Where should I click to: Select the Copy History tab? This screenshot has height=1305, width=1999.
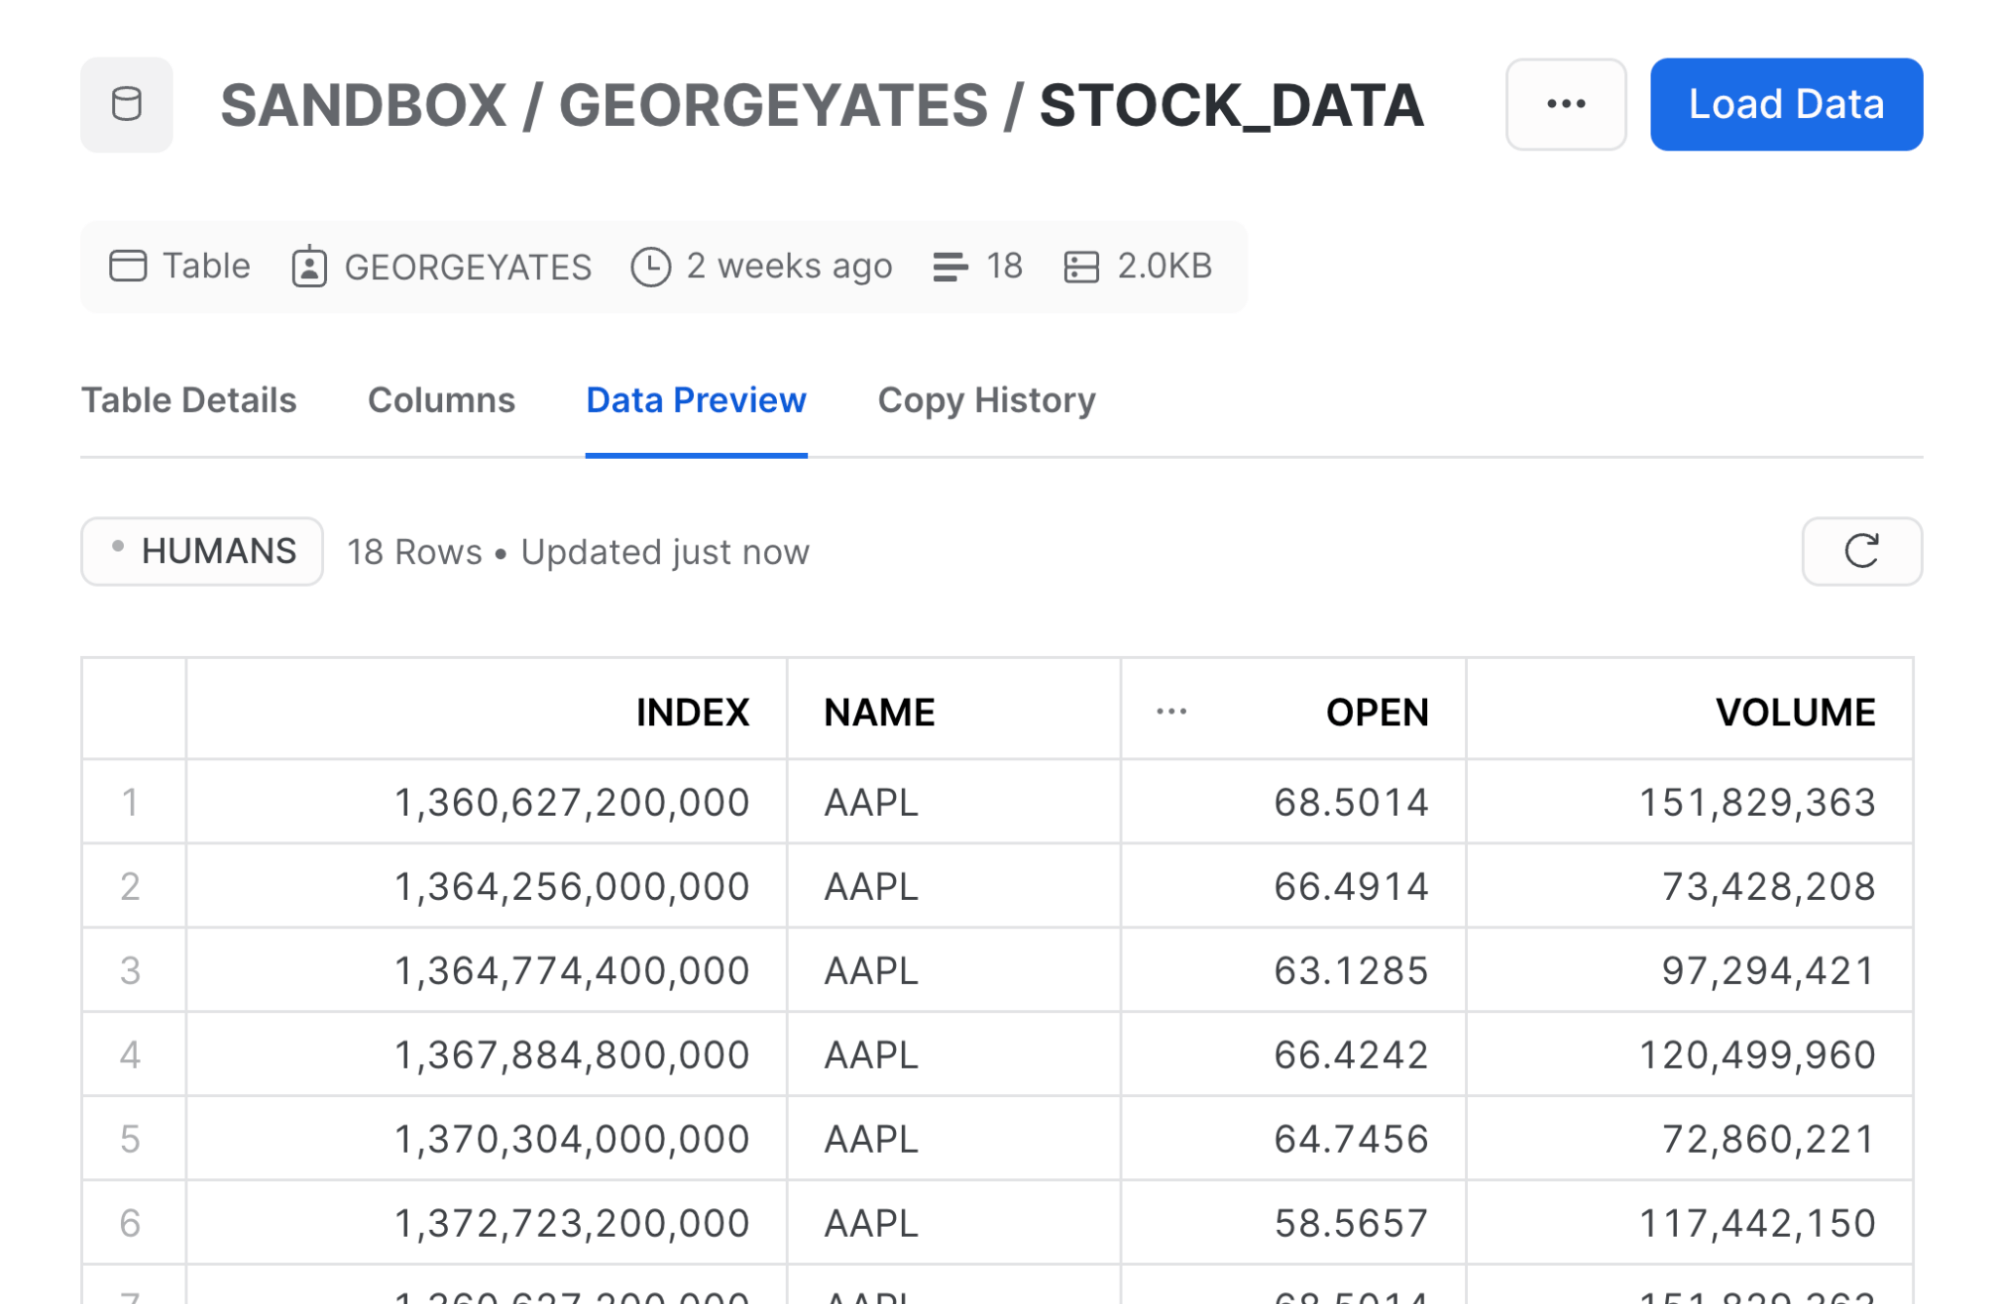[986, 400]
